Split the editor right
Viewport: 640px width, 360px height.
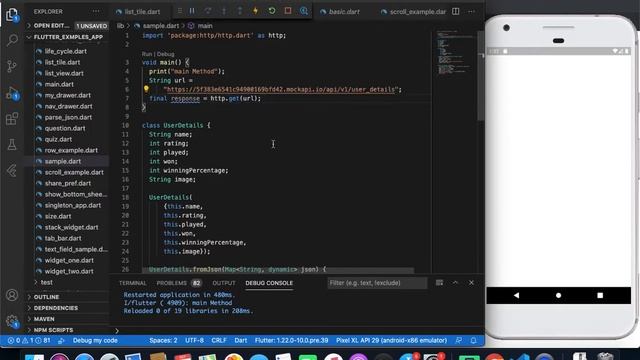coord(456,11)
